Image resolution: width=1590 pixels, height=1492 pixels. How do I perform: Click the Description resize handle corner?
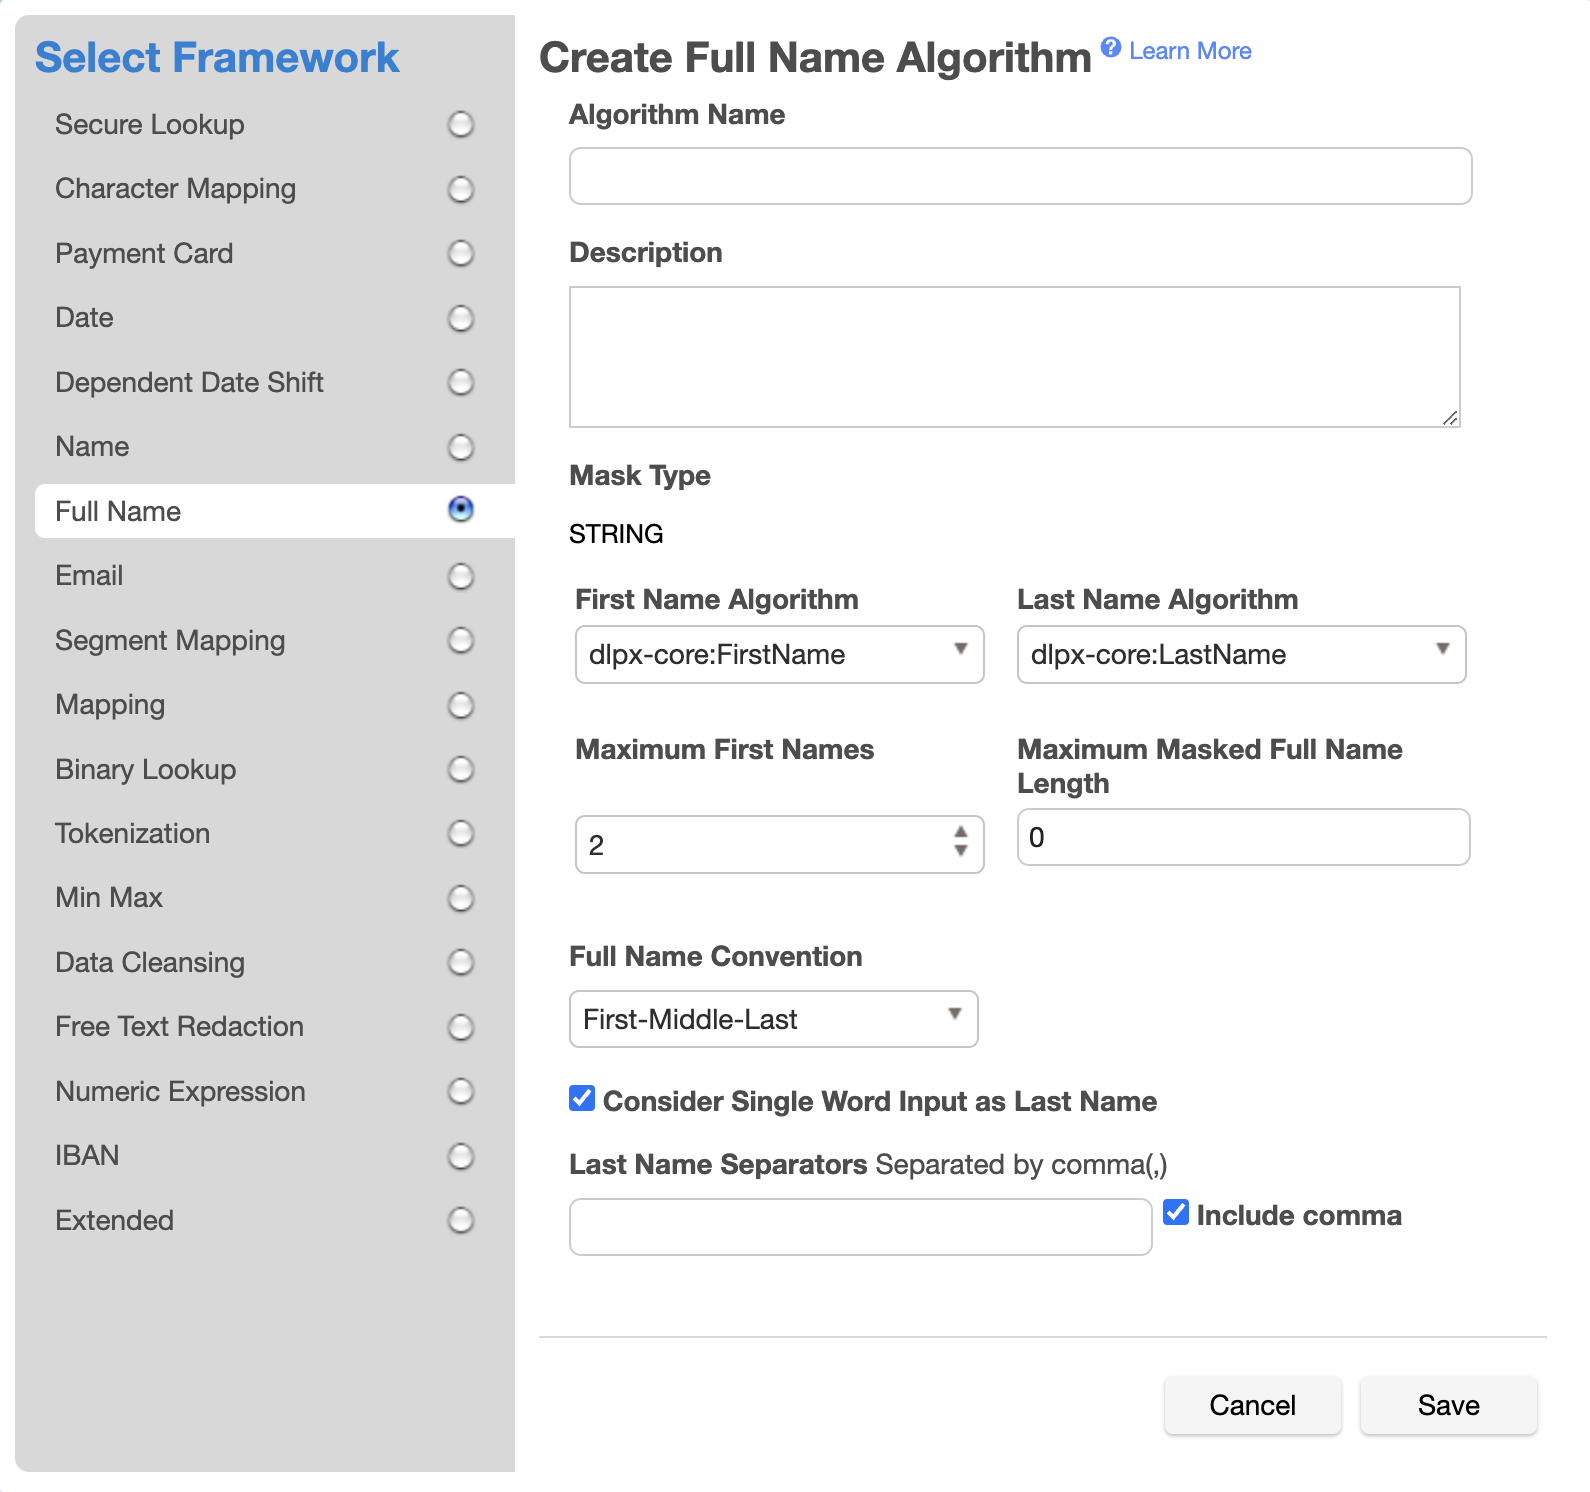[1450, 418]
